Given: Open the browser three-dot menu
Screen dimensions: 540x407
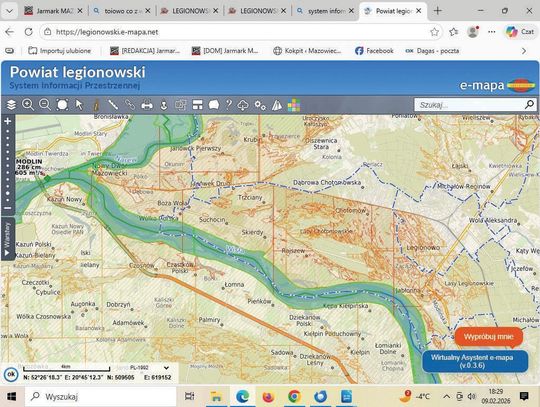Looking at the screenshot, I should [491, 32].
